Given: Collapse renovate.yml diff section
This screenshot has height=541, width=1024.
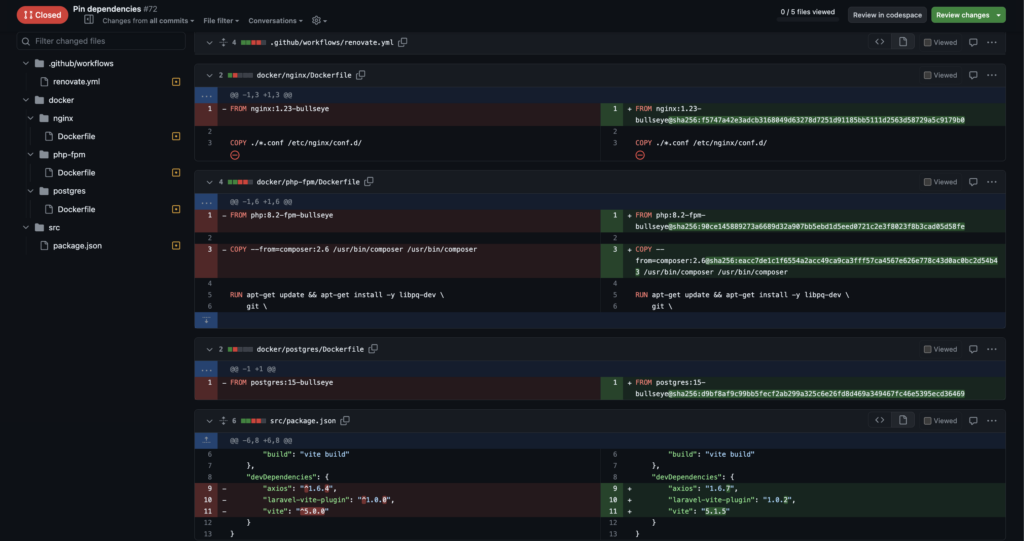Looking at the screenshot, I should [210, 42].
